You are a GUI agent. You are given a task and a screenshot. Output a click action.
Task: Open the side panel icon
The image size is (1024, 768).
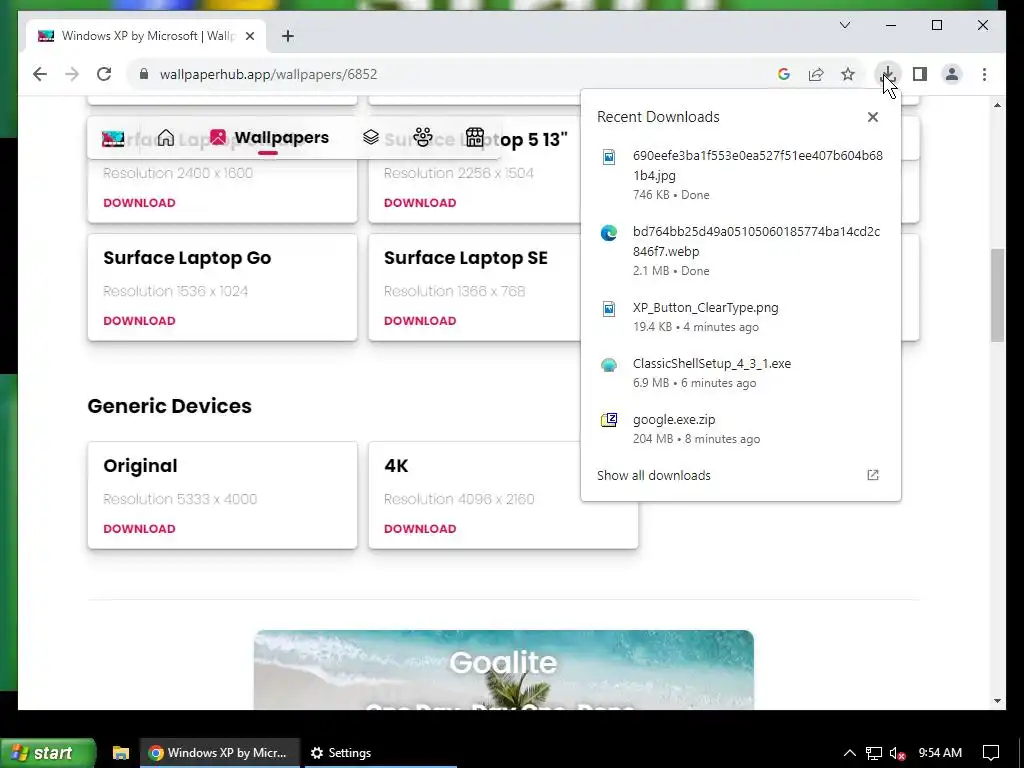point(920,74)
